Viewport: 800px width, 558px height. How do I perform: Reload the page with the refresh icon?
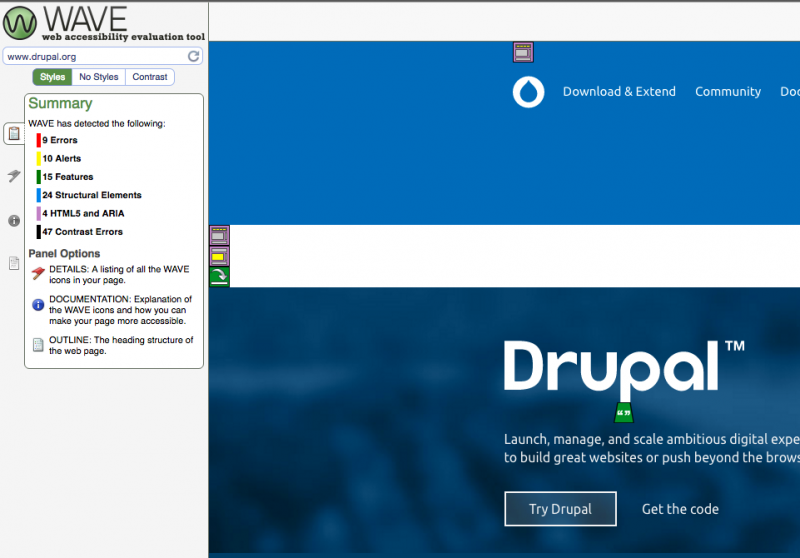click(193, 56)
